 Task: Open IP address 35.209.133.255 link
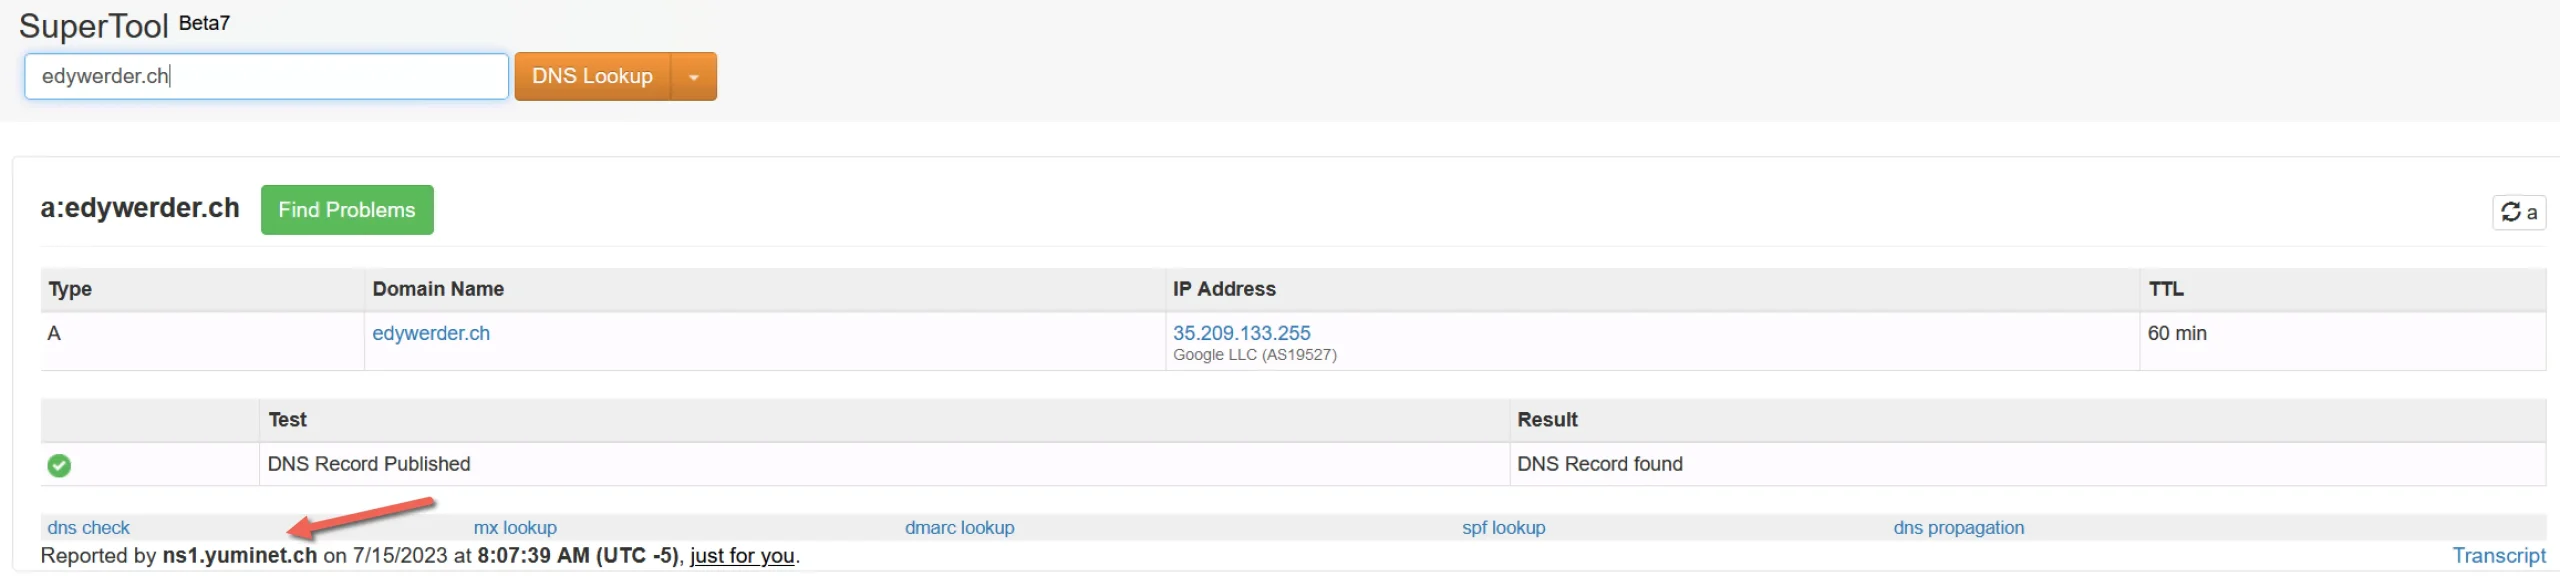tap(1241, 333)
